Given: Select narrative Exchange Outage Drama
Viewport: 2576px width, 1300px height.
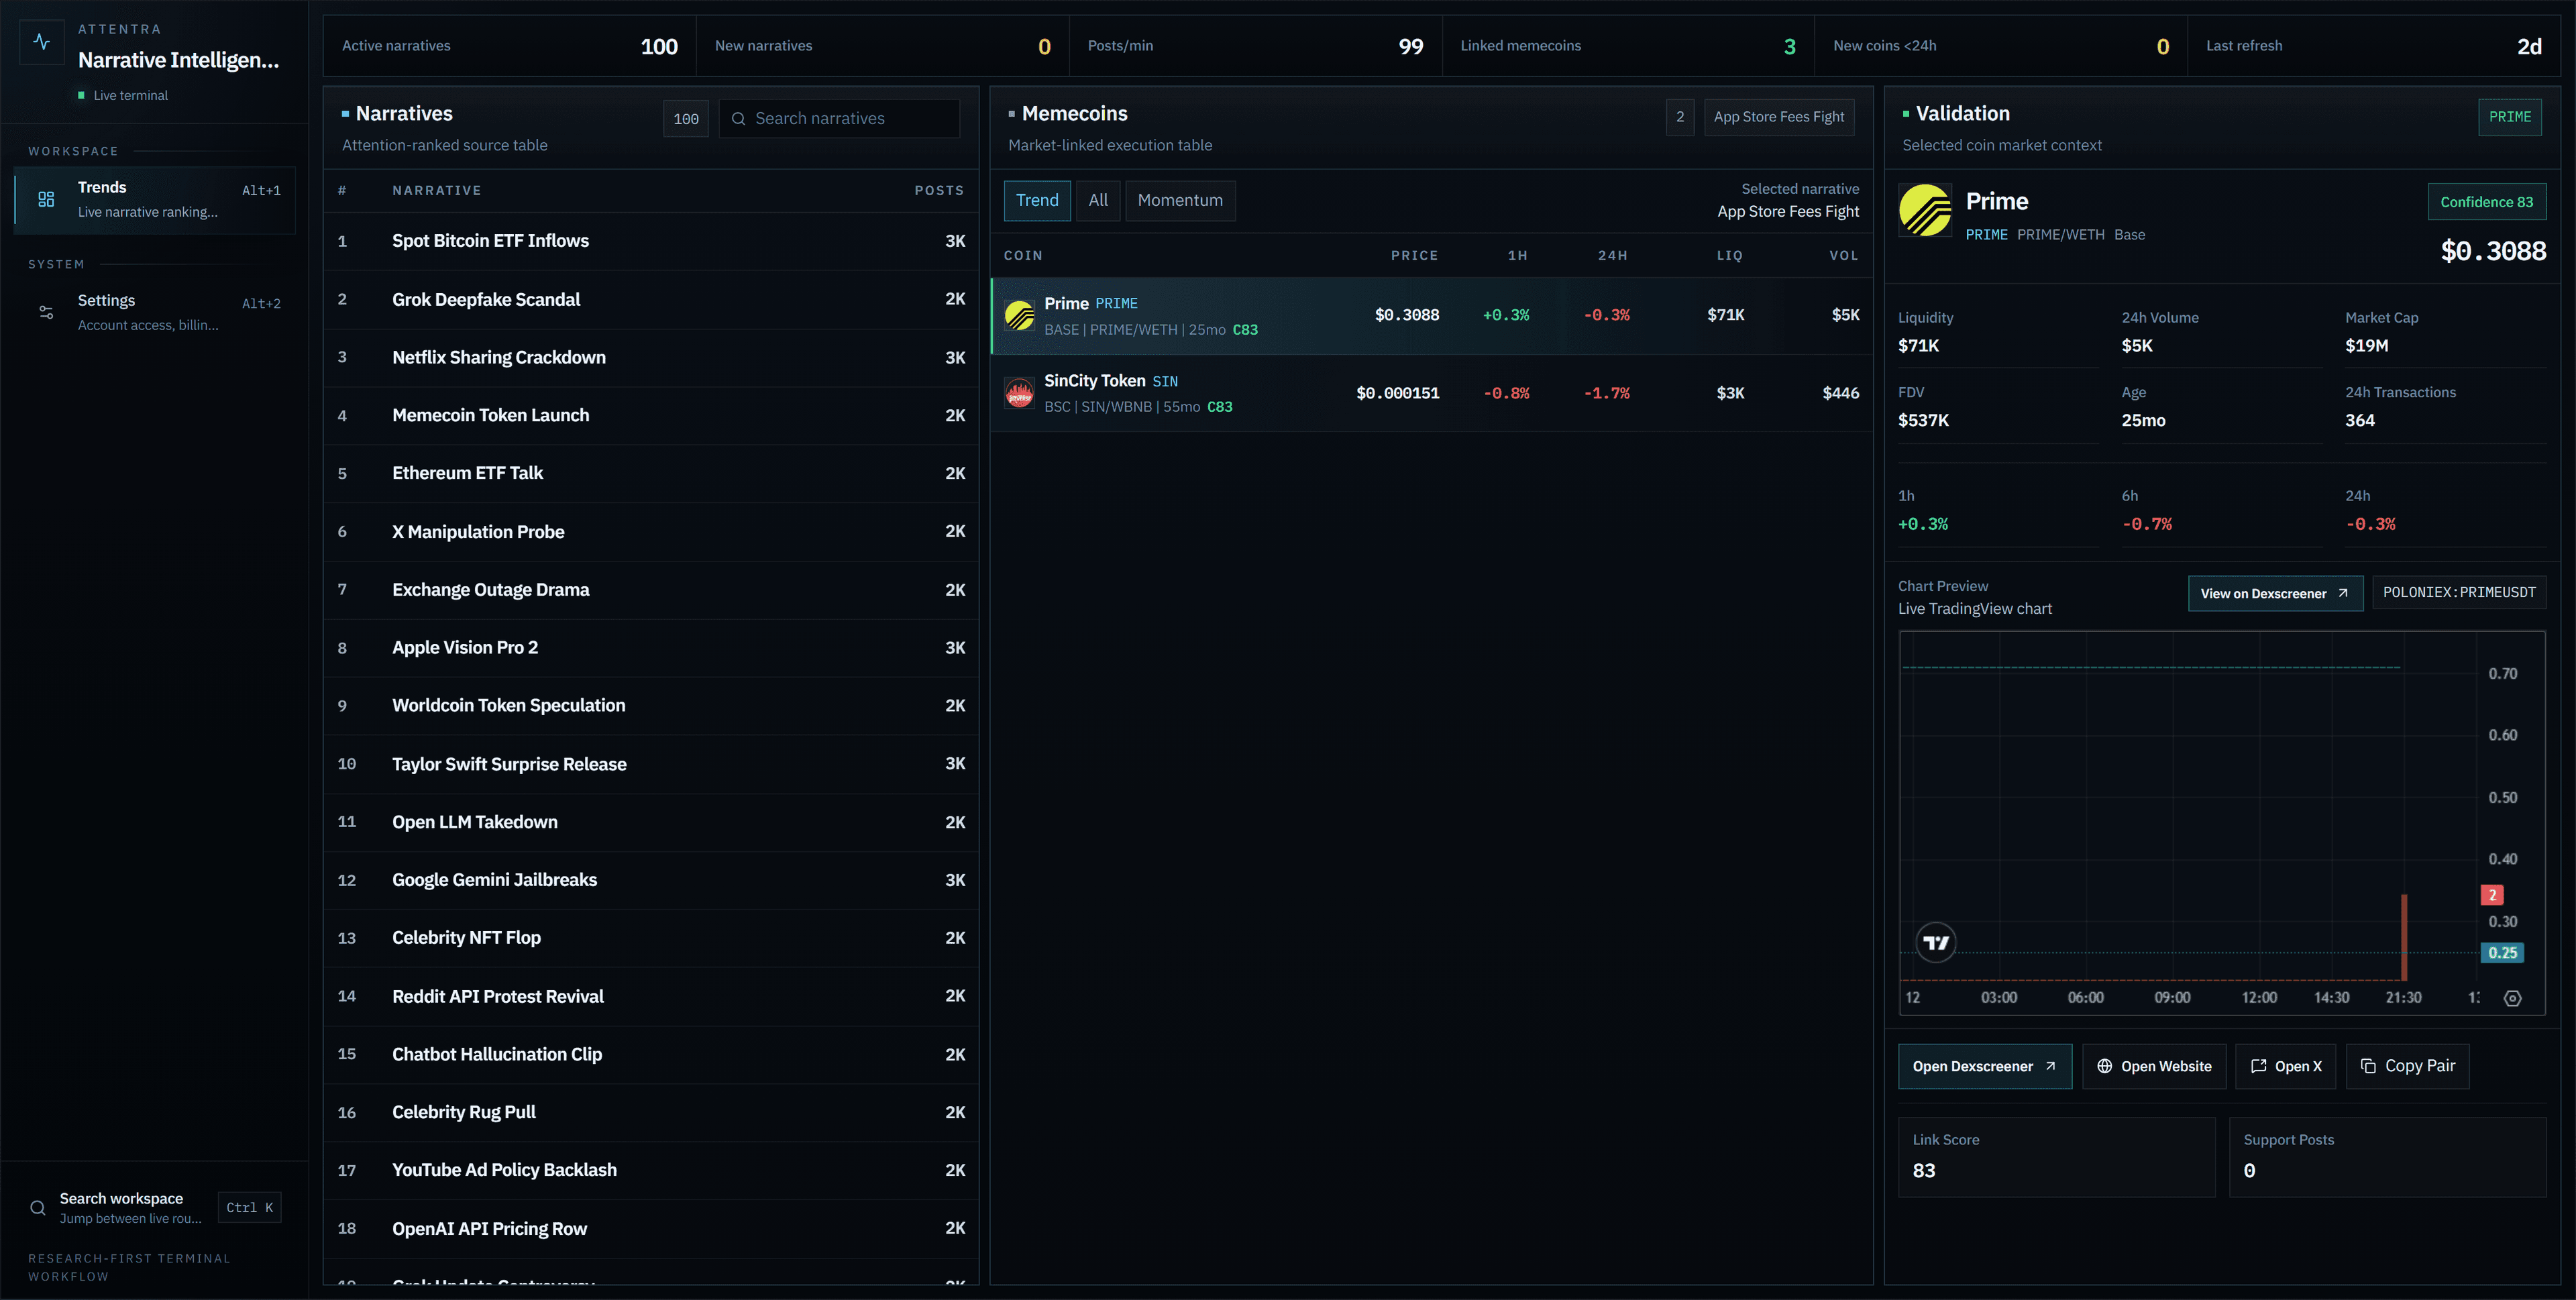Looking at the screenshot, I should [x=651, y=589].
